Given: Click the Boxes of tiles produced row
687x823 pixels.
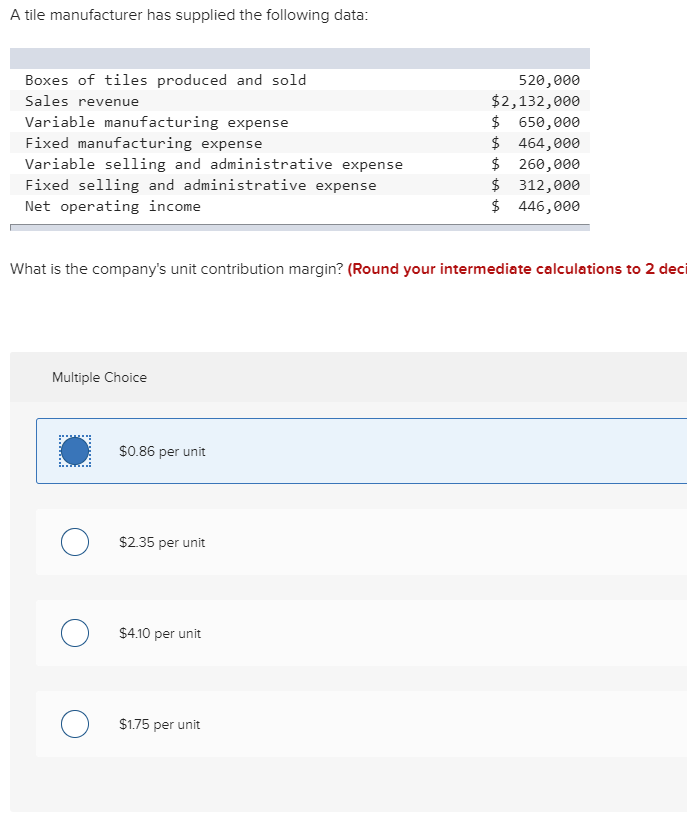Looking at the screenshot, I should click(x=300, y=80).
